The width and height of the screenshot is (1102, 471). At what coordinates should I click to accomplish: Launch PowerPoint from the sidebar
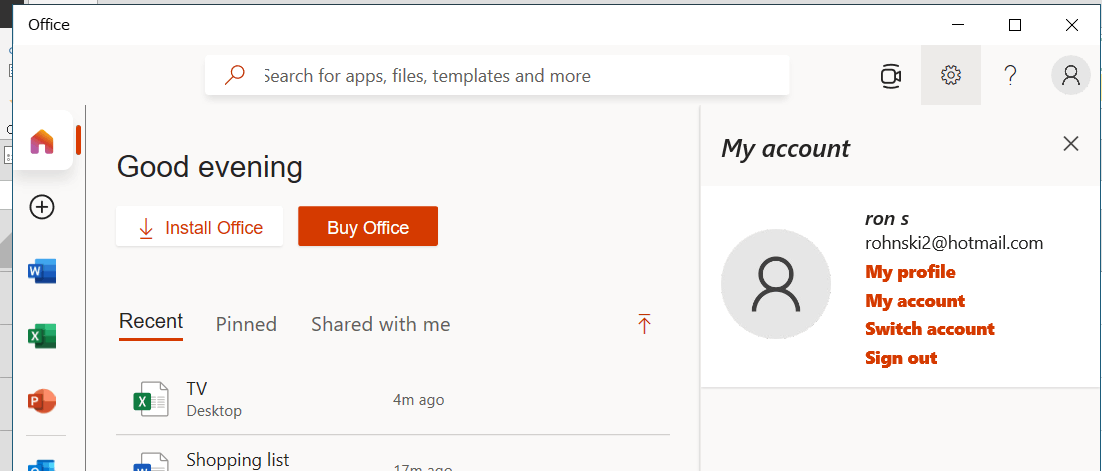click(42, 401)
